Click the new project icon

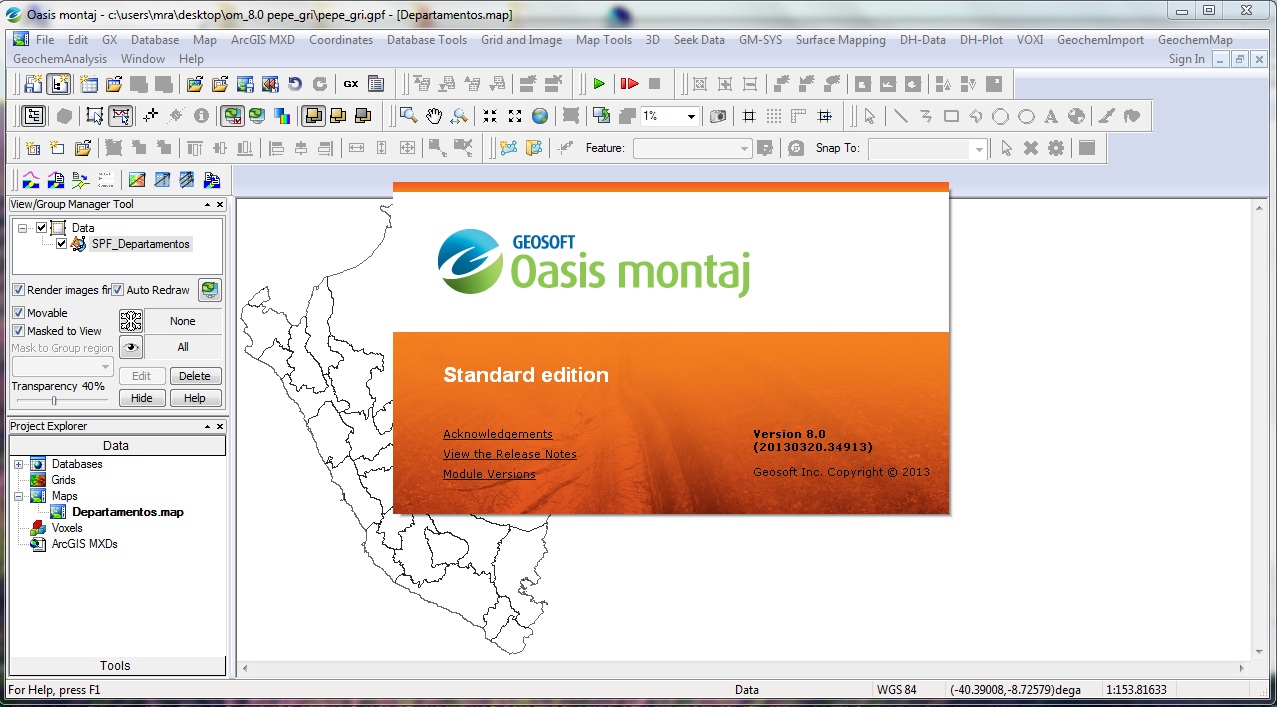(x=33, y=84)
